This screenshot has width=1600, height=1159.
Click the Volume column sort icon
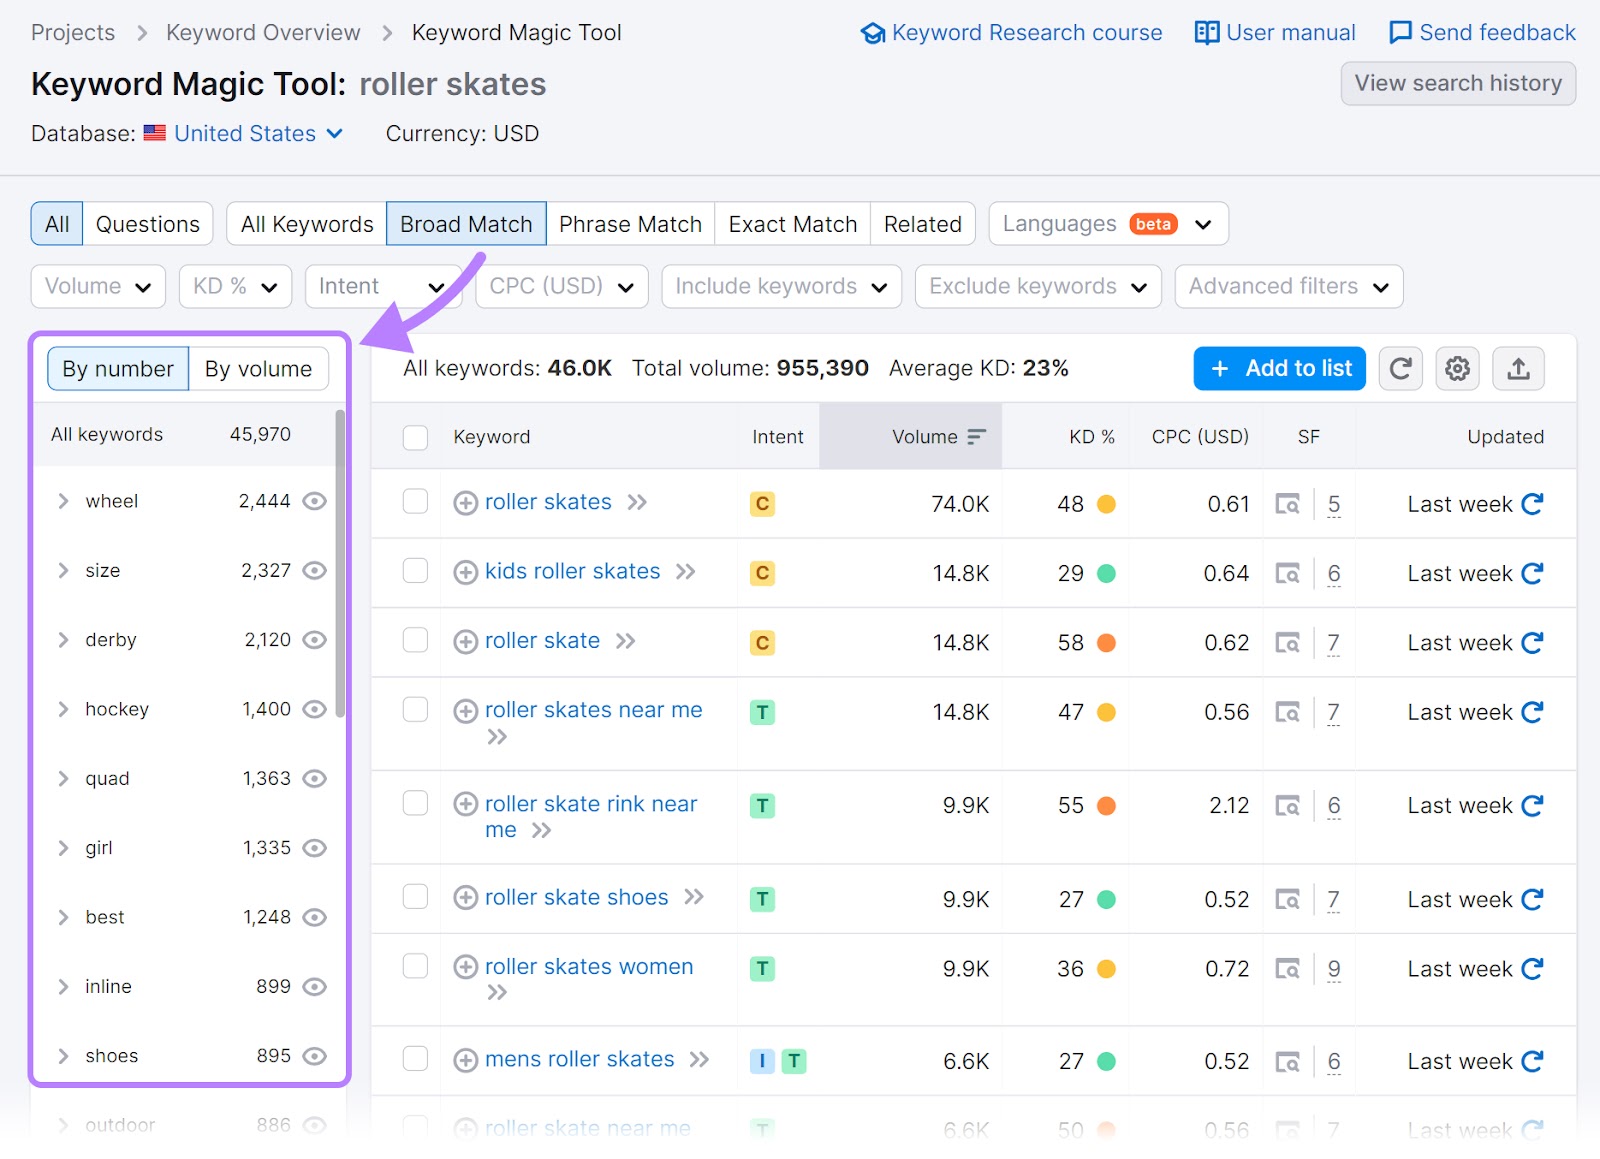976,437
